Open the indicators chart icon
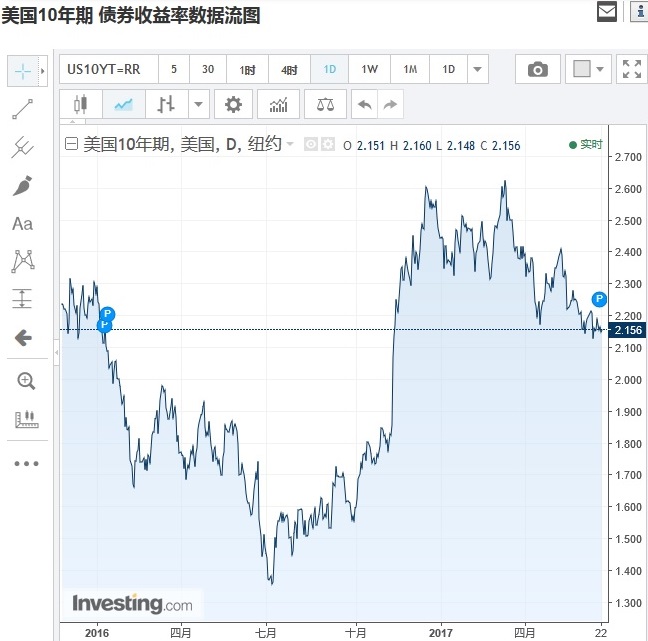Image resolution: width=648 pixels, height=641 pixels. click(x=278, y=104)
